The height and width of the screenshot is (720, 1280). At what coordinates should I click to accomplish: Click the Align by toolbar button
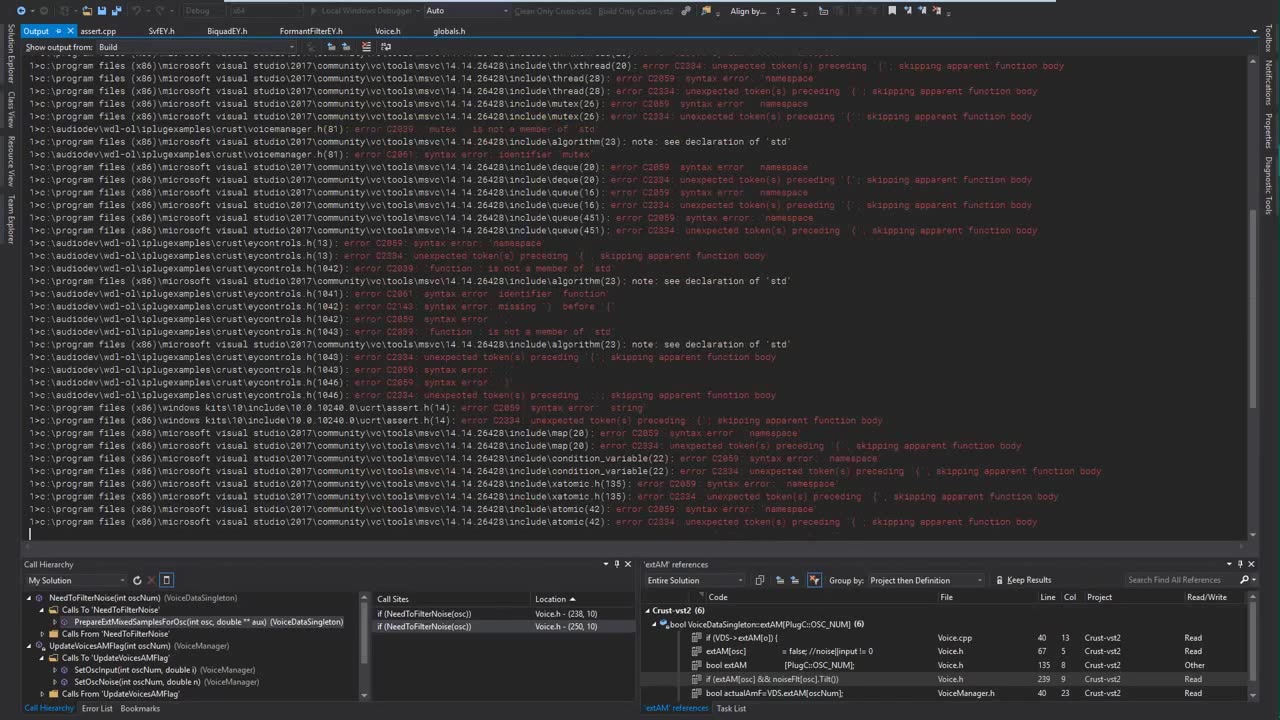pos(748,11)
